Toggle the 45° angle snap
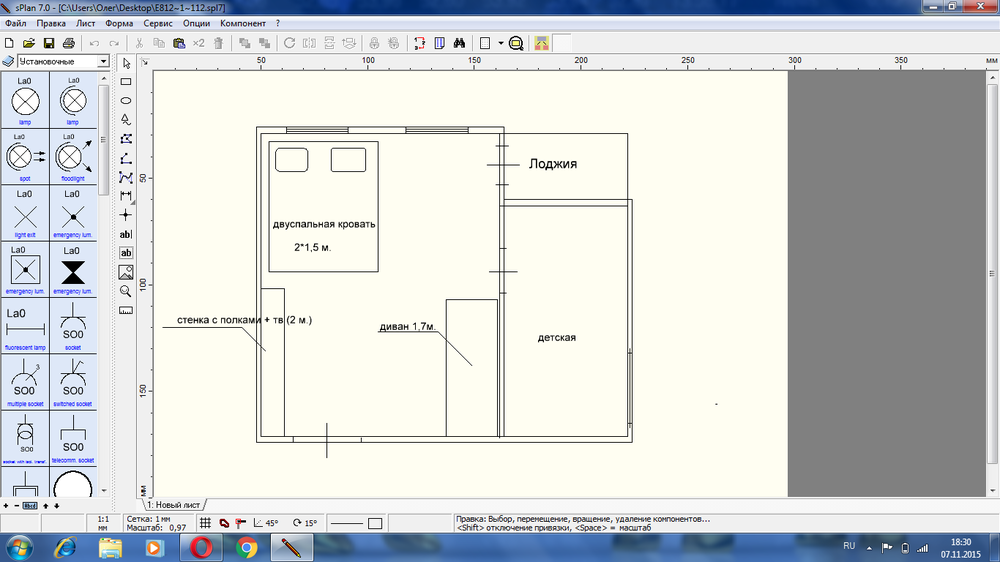The width and height of the screenshot is (1000, 562). pyautogui.click(x=265, y=523)
